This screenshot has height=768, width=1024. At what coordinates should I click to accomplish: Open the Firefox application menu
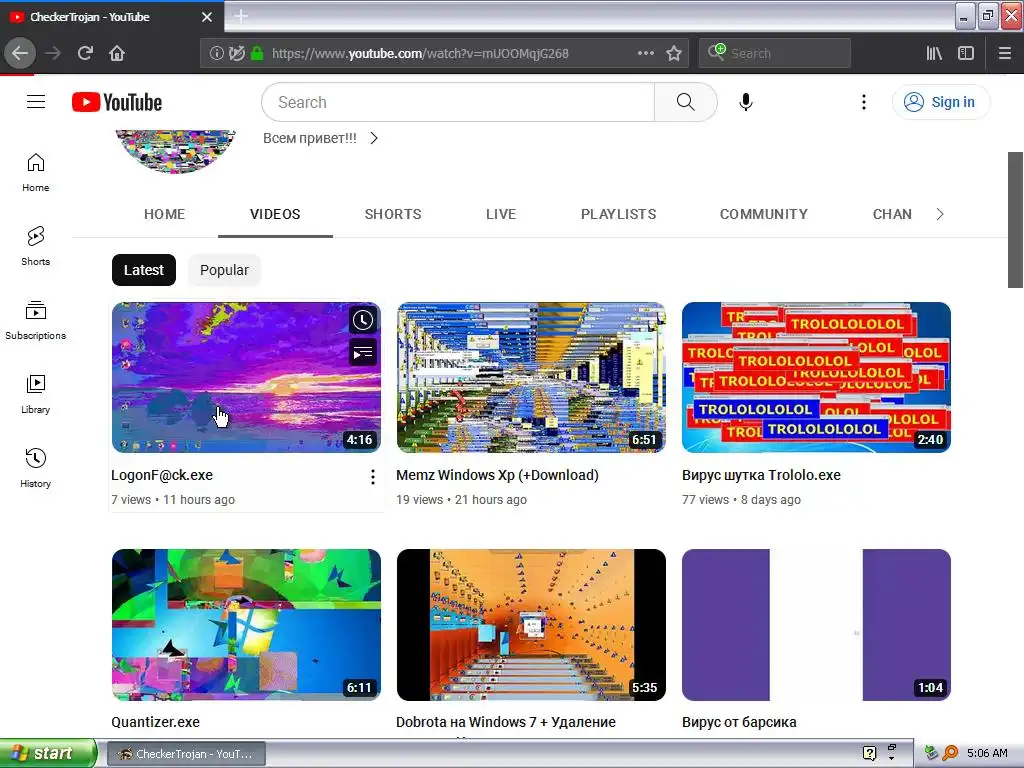(x=1004, y=53)
